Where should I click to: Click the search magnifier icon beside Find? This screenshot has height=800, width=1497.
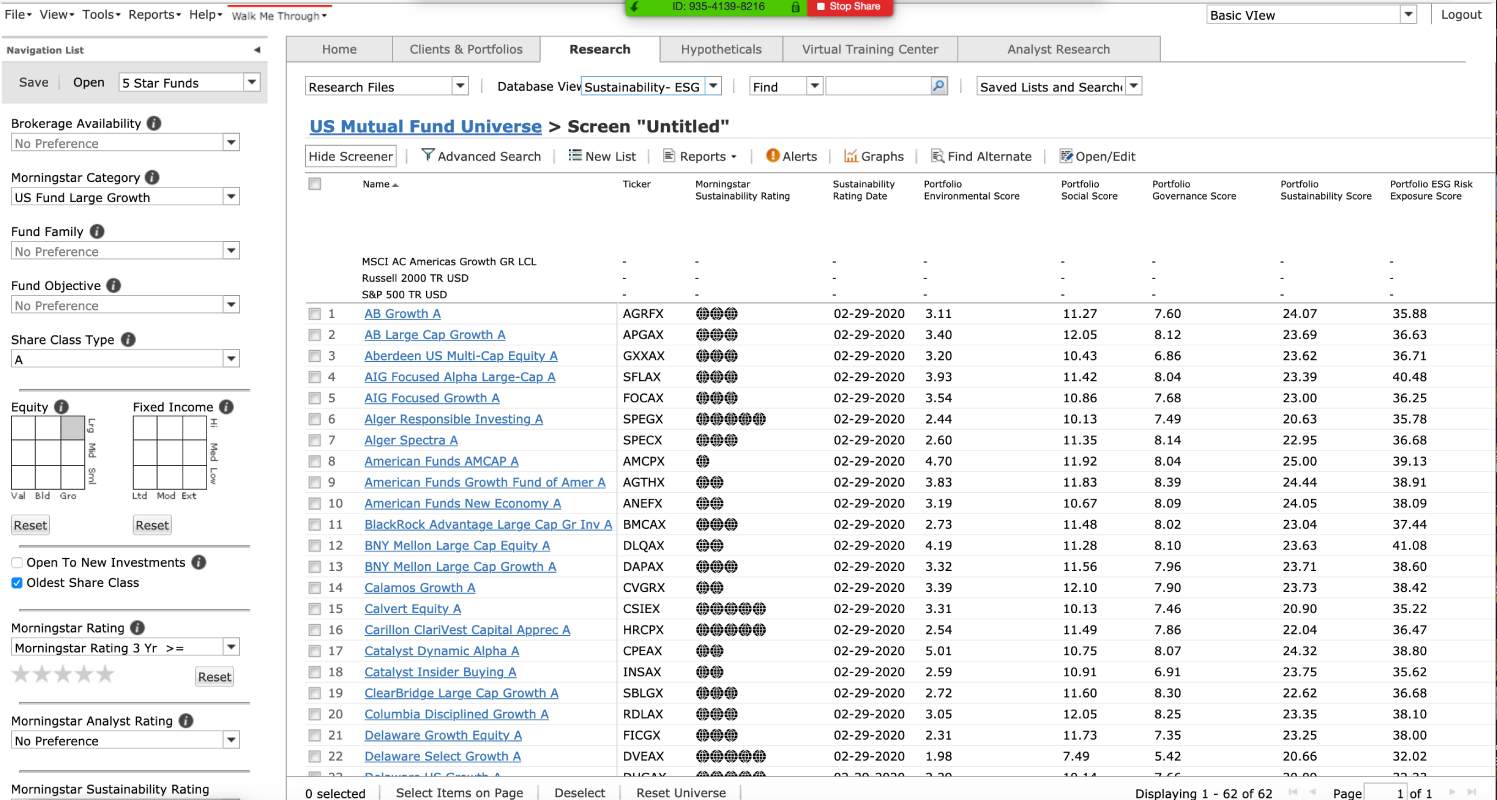pos(938,87)
